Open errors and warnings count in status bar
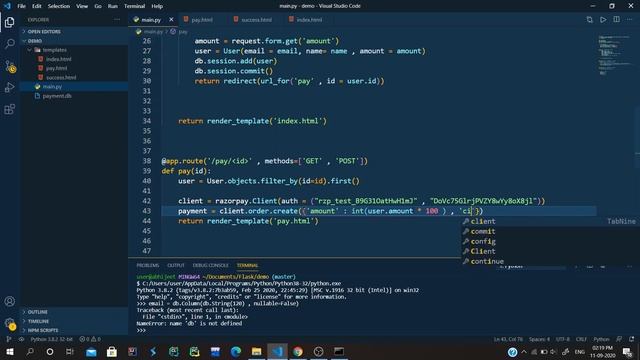The width and height of the screenshot is (640, 360). click(90, 339)
